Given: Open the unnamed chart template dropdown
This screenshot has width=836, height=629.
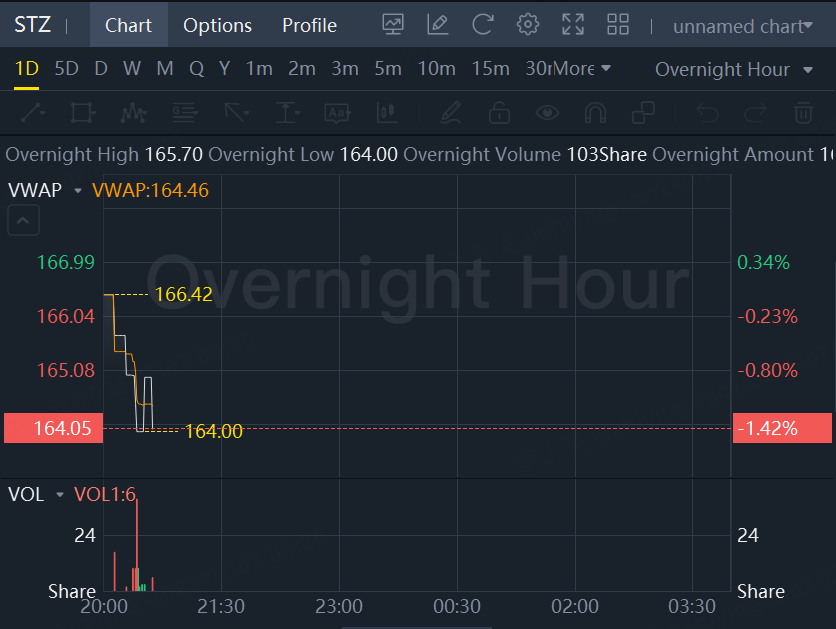Looking at the screenshot, I should (x=741, y=26).
